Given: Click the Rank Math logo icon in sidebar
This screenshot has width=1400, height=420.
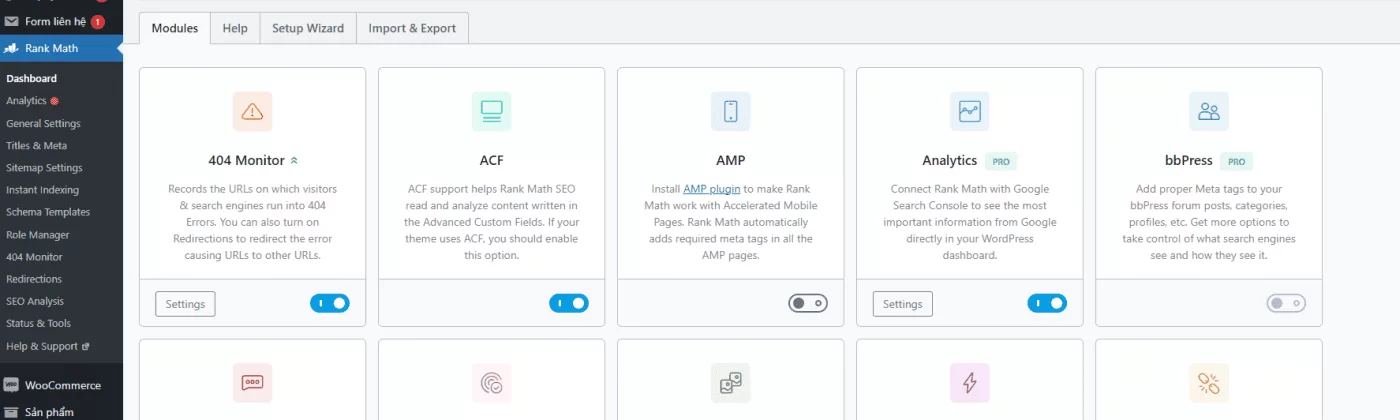Looking at the screenshot, I should pyautogui.click(x=11, y=48).
